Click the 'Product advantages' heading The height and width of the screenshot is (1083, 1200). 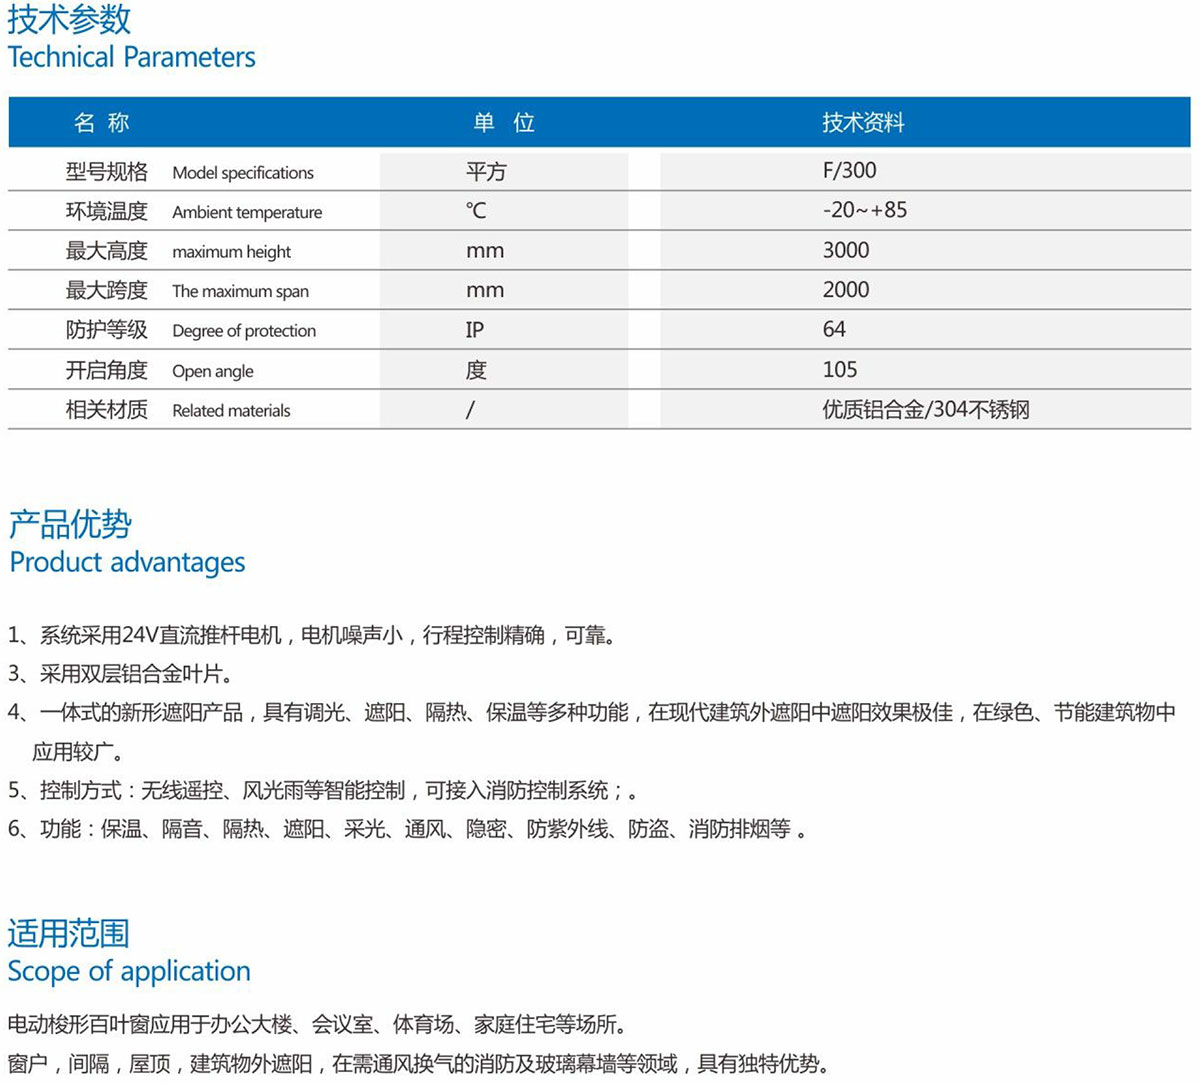[x=127, y=562]
